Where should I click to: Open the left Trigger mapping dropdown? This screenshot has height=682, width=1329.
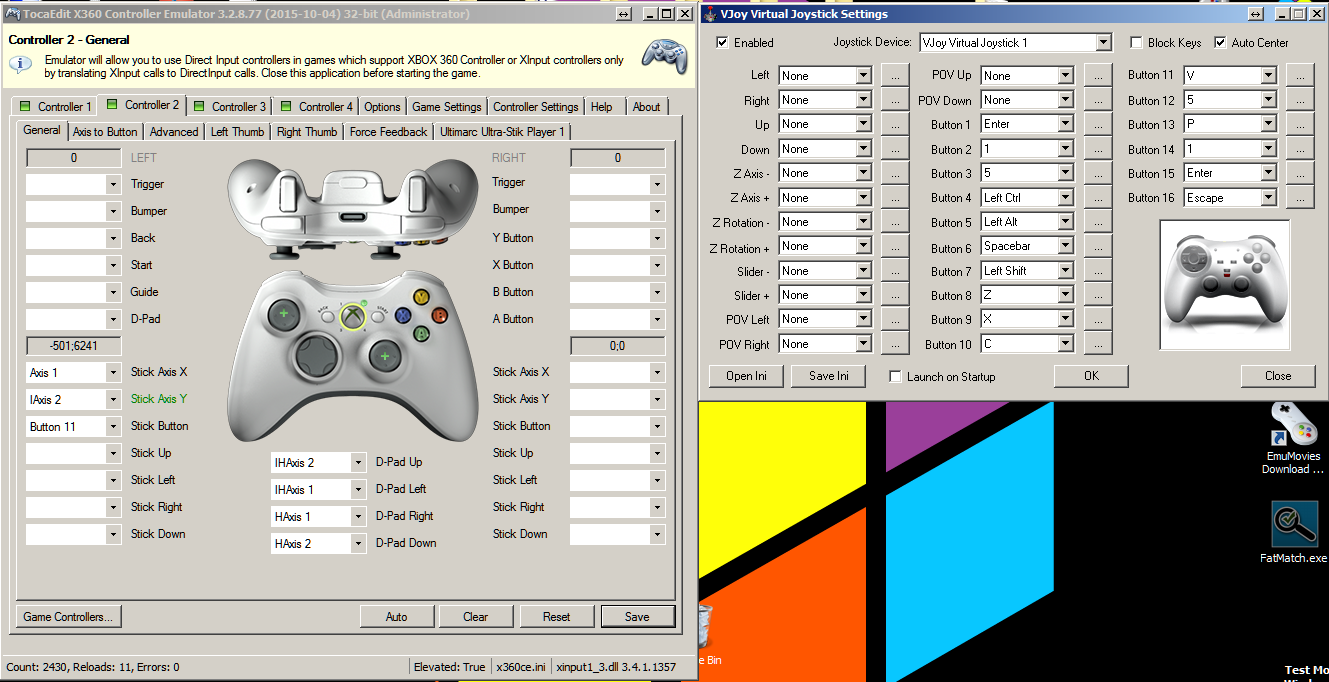112,185
